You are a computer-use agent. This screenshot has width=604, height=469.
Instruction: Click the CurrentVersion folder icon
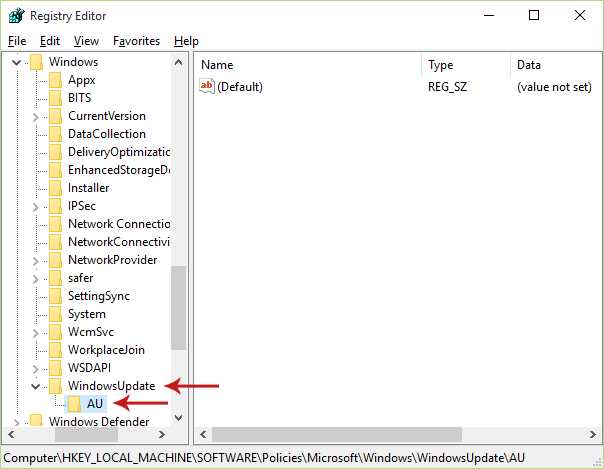pos(55,116)
